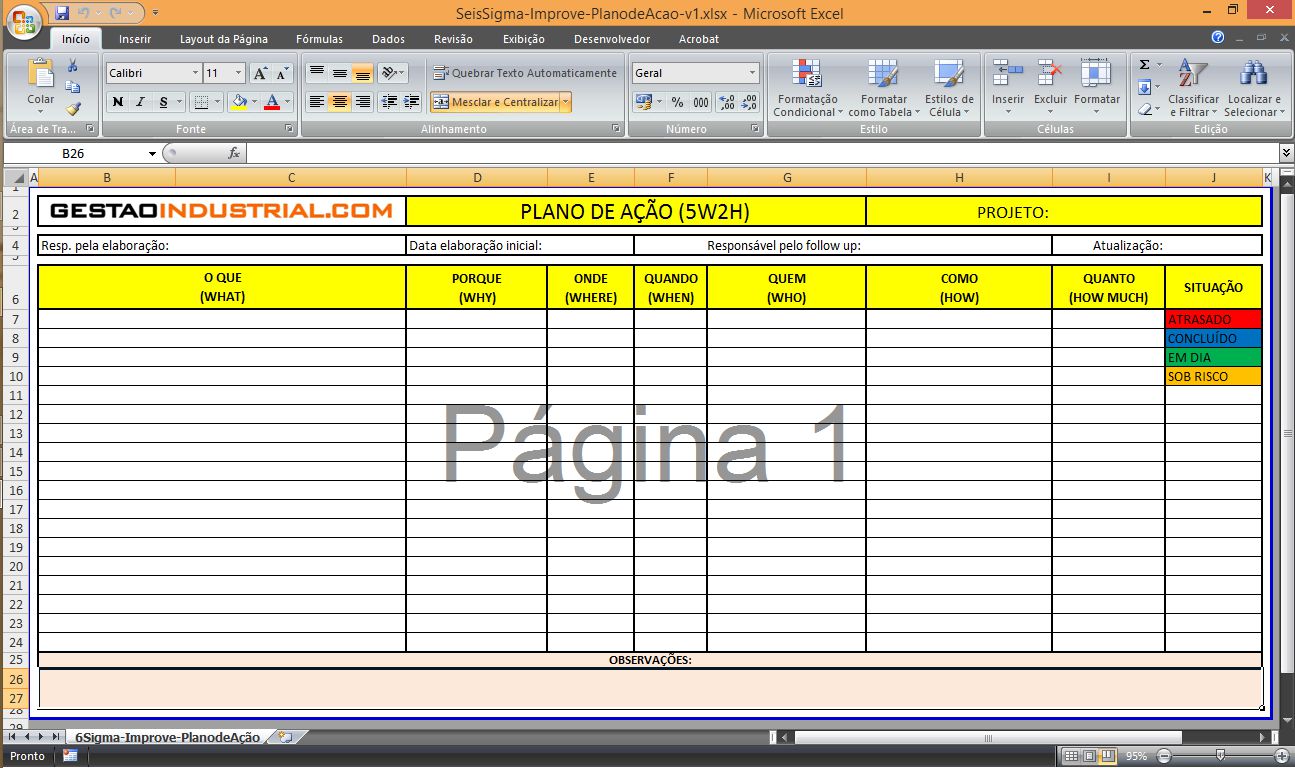The width and height of the screenshot is (1295, 768).
Task: Expand the Geral number format dropdown
Action: pos(752,73)
